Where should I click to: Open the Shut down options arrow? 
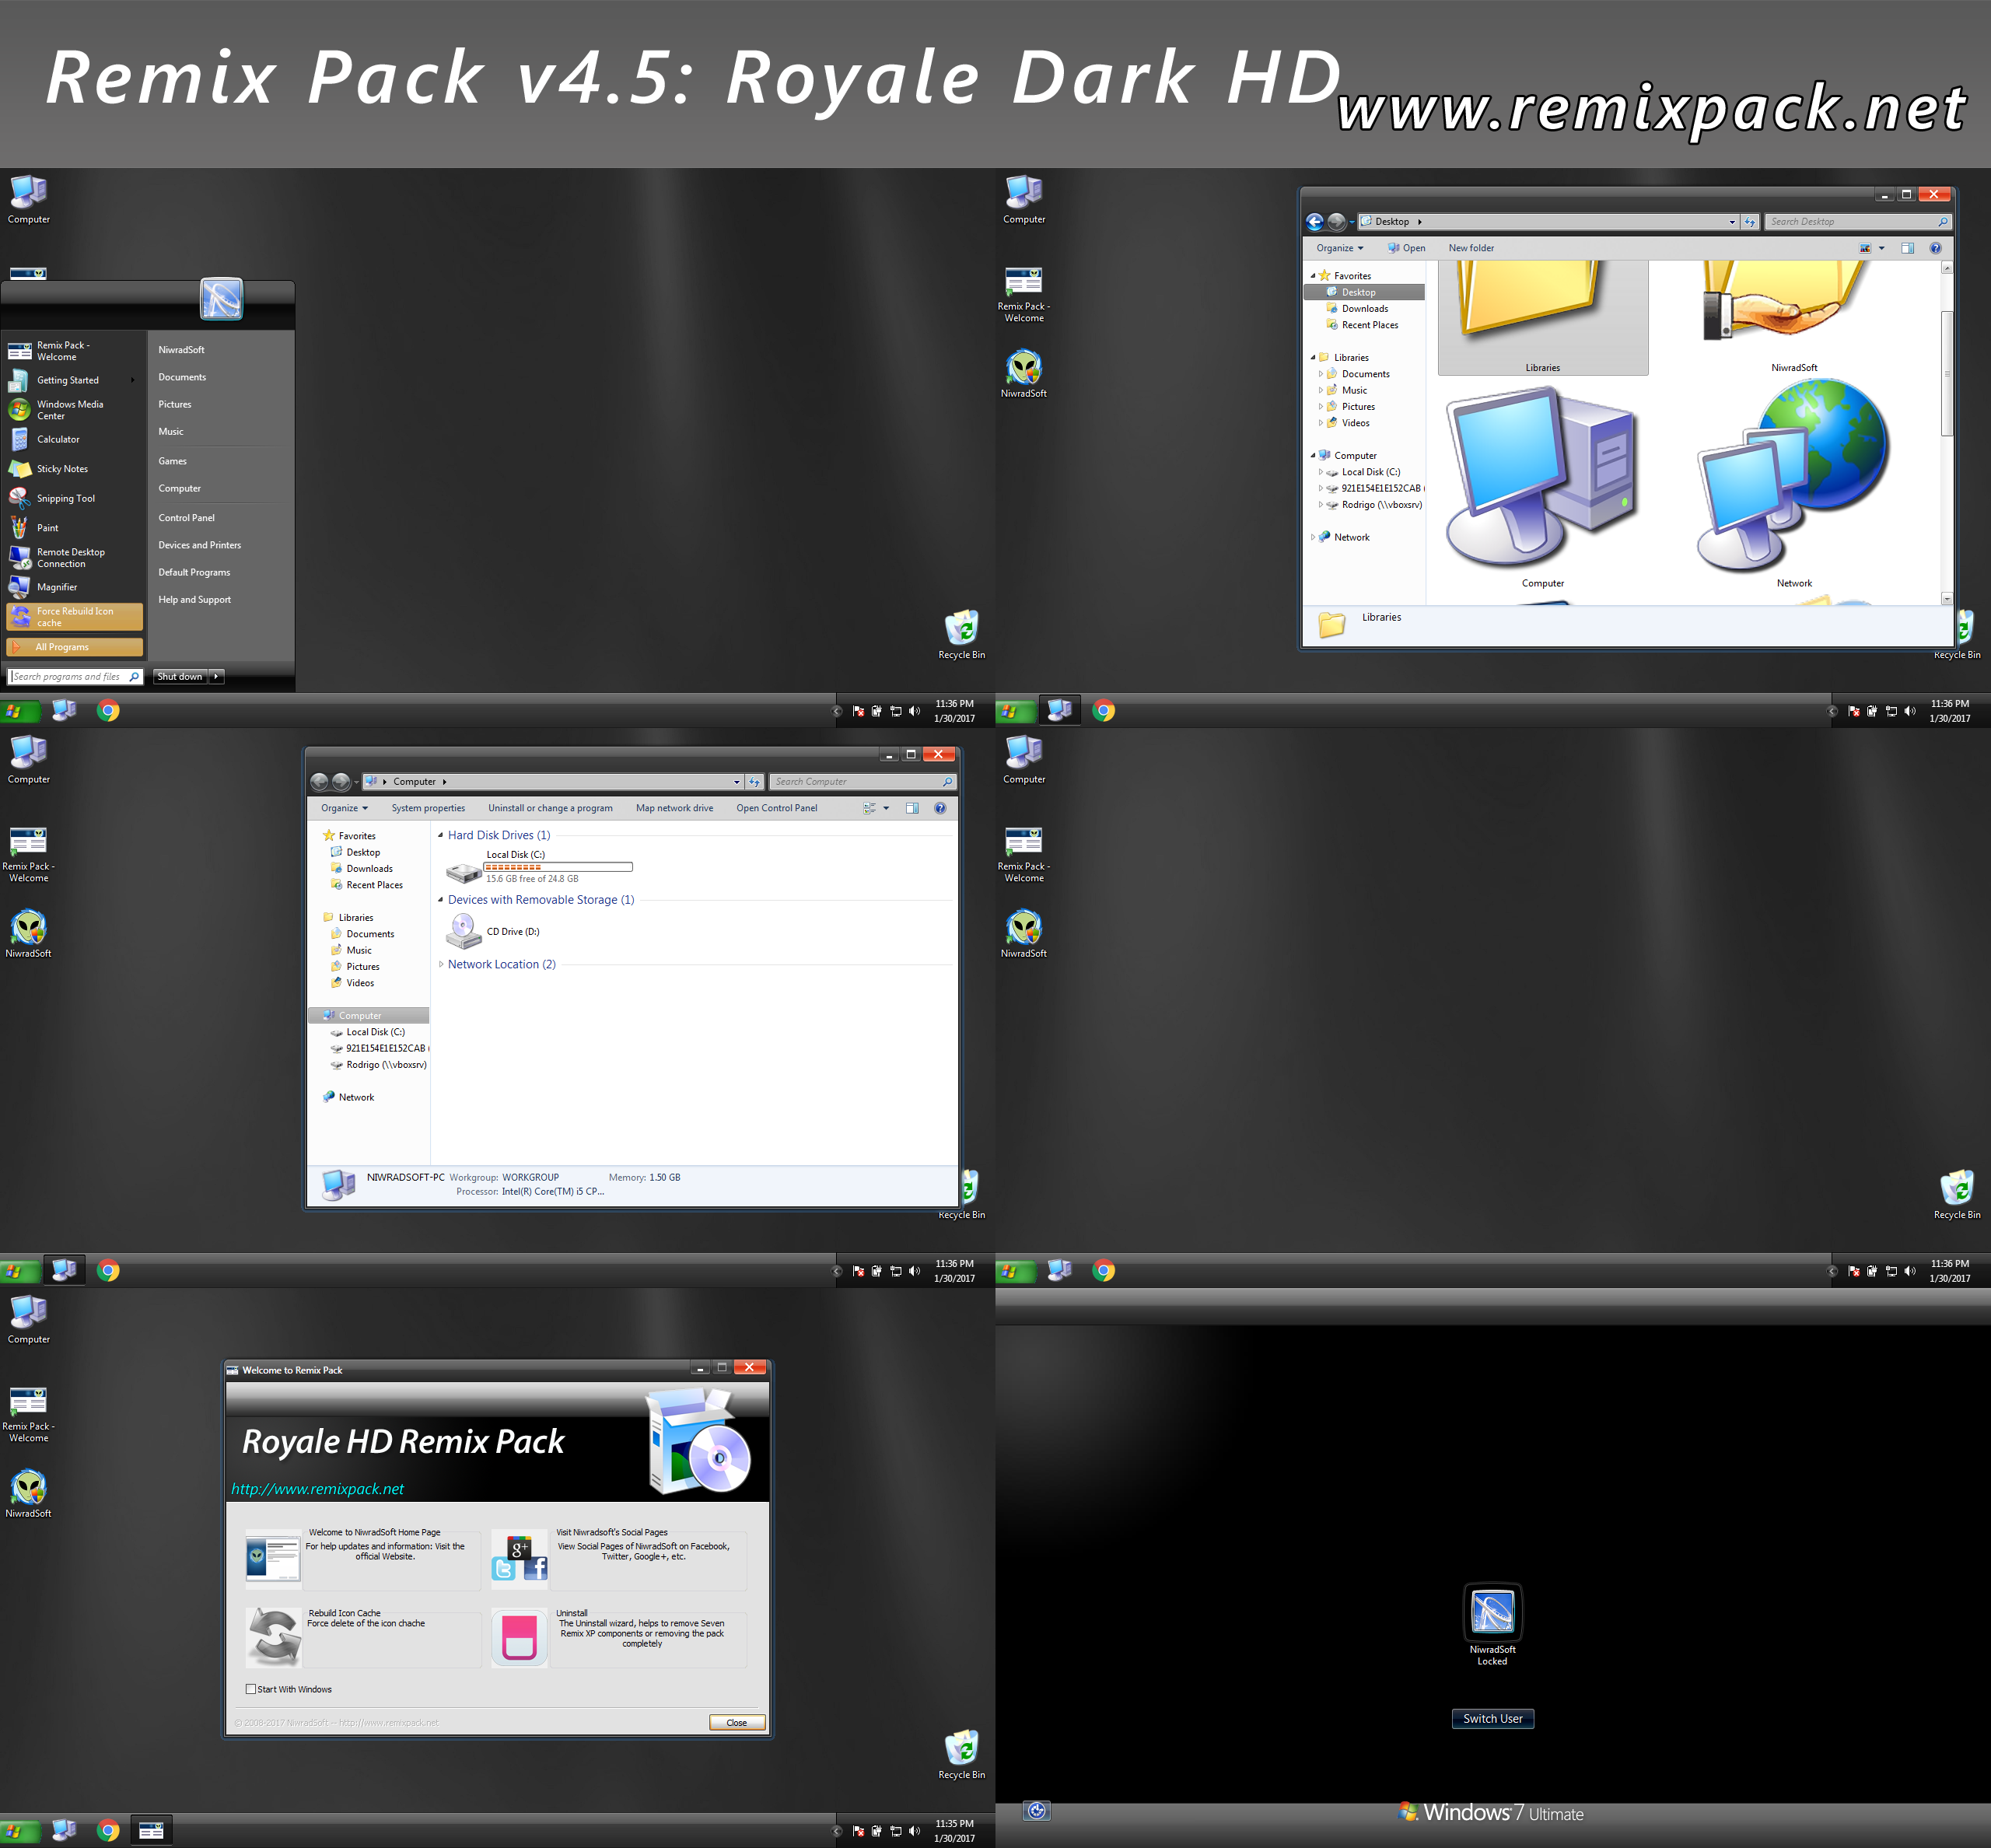(216, 677)
